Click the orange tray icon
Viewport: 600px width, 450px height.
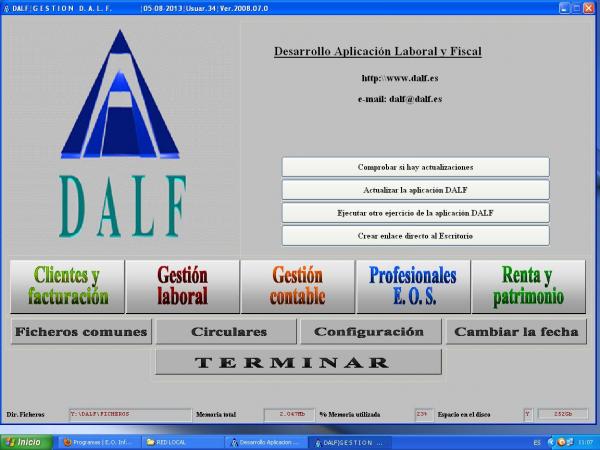561,442
